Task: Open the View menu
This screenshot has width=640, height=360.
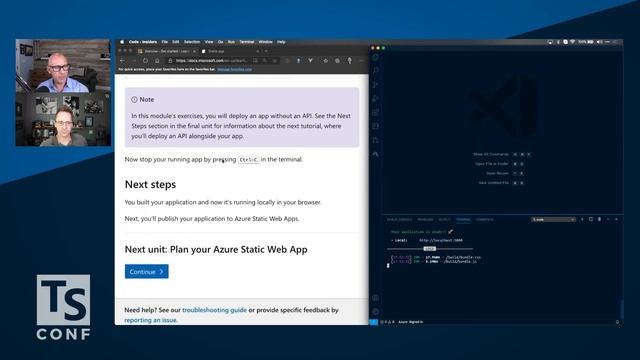Action: [209, 42]
